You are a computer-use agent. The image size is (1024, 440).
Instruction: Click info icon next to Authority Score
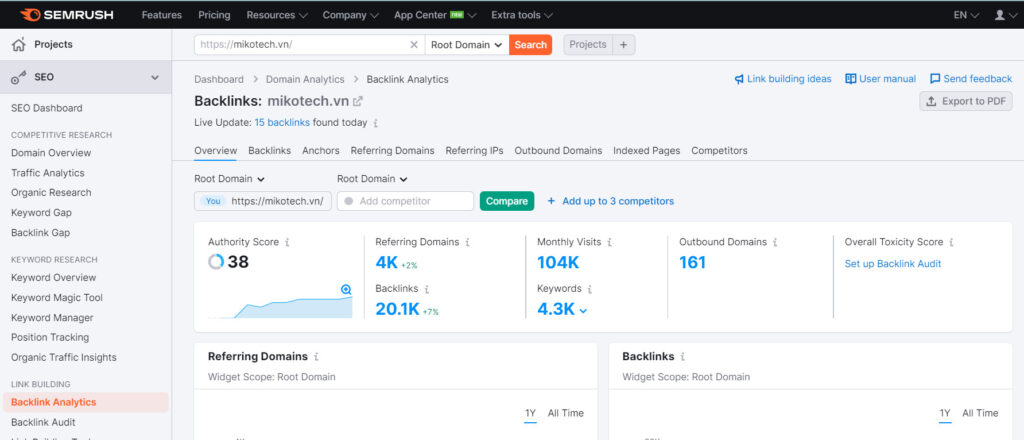click(287, 242)
